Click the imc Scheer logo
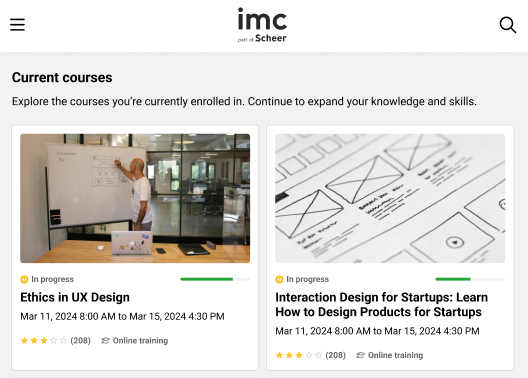 tap(262, 25)
